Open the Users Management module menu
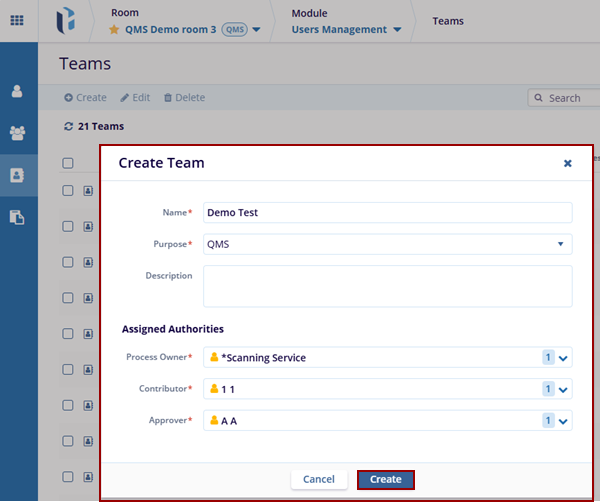This screenshot has width=600, height=502. click(x=346, y=30)
